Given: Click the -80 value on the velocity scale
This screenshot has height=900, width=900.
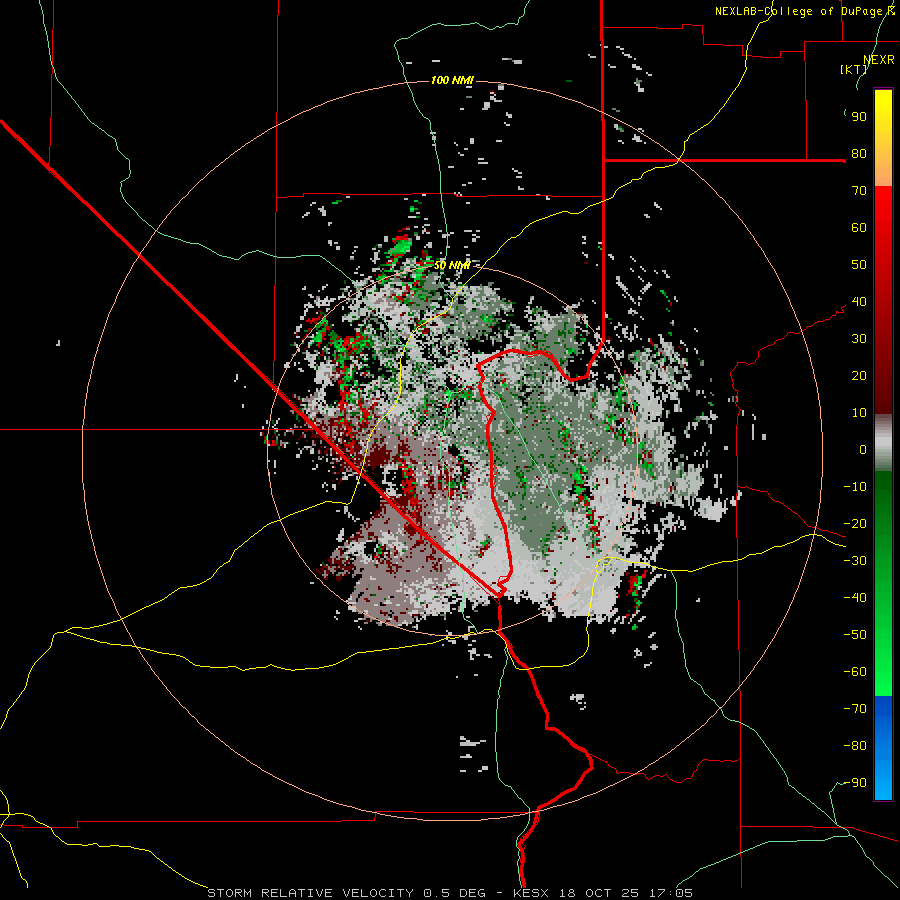Looking at the screenshot, I should tap(855, 746).
